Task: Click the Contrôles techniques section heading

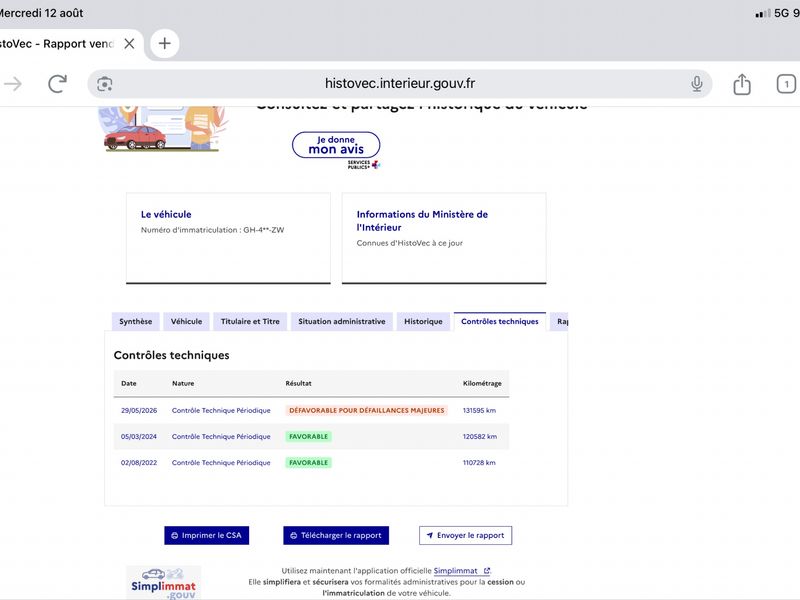Action: 171,355
